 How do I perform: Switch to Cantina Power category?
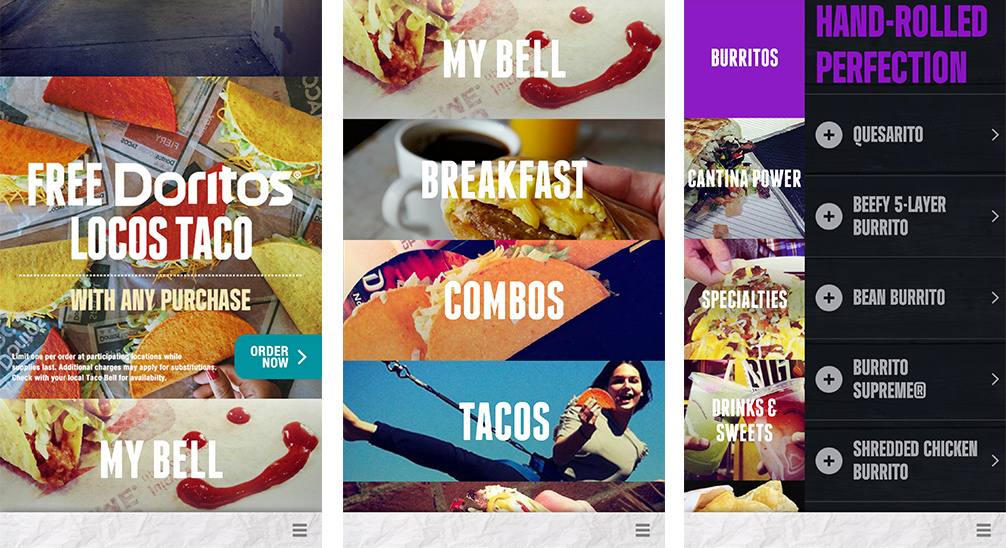744,178
